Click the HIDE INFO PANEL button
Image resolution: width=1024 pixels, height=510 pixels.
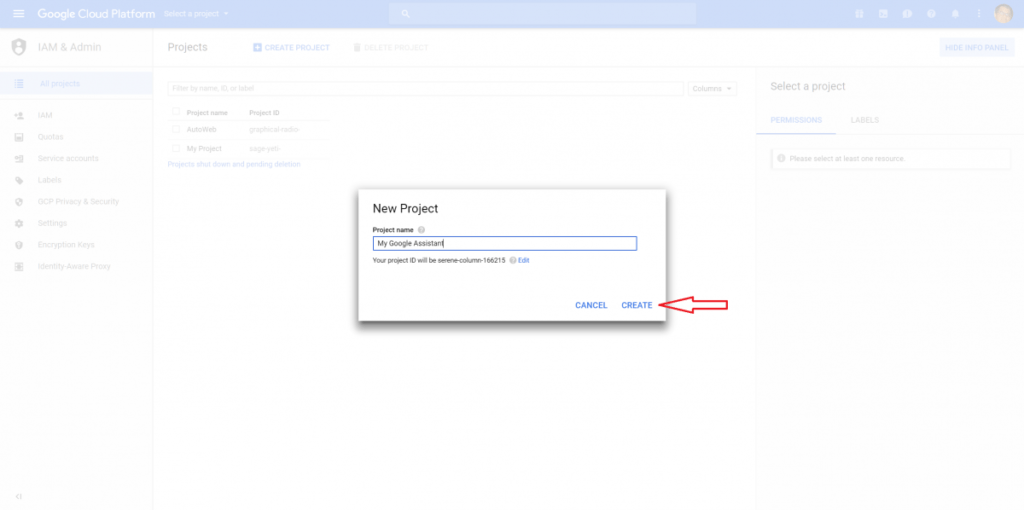click(977, 48)
